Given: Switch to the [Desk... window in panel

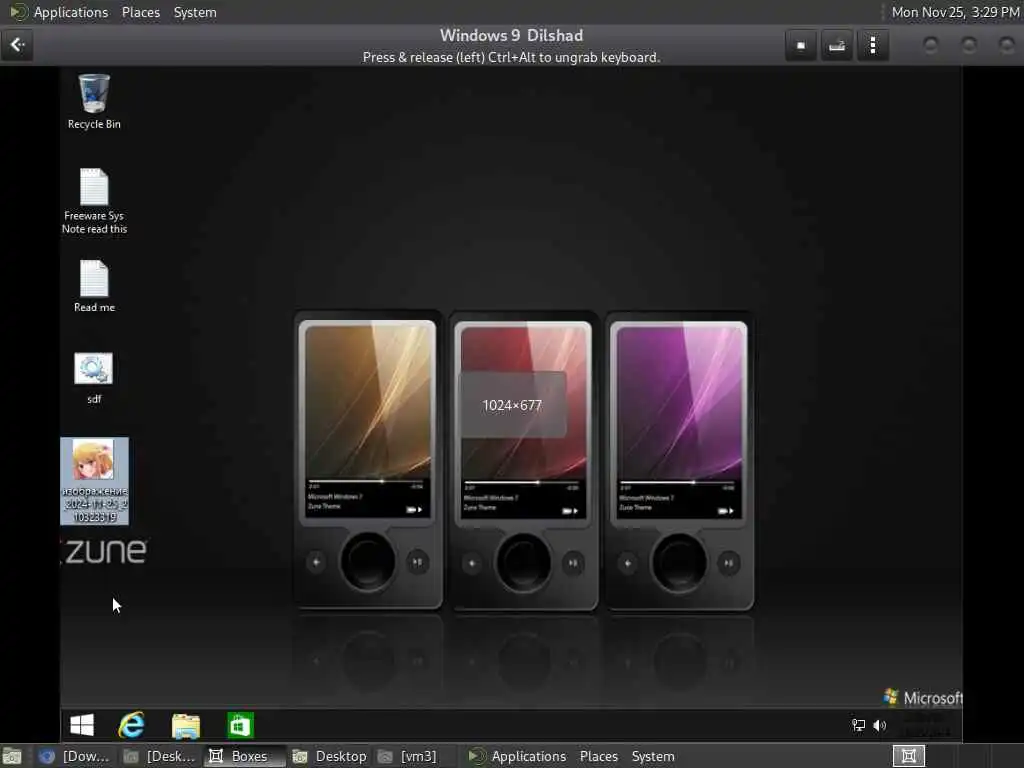Looking at the screenshot, I should 160,756.
